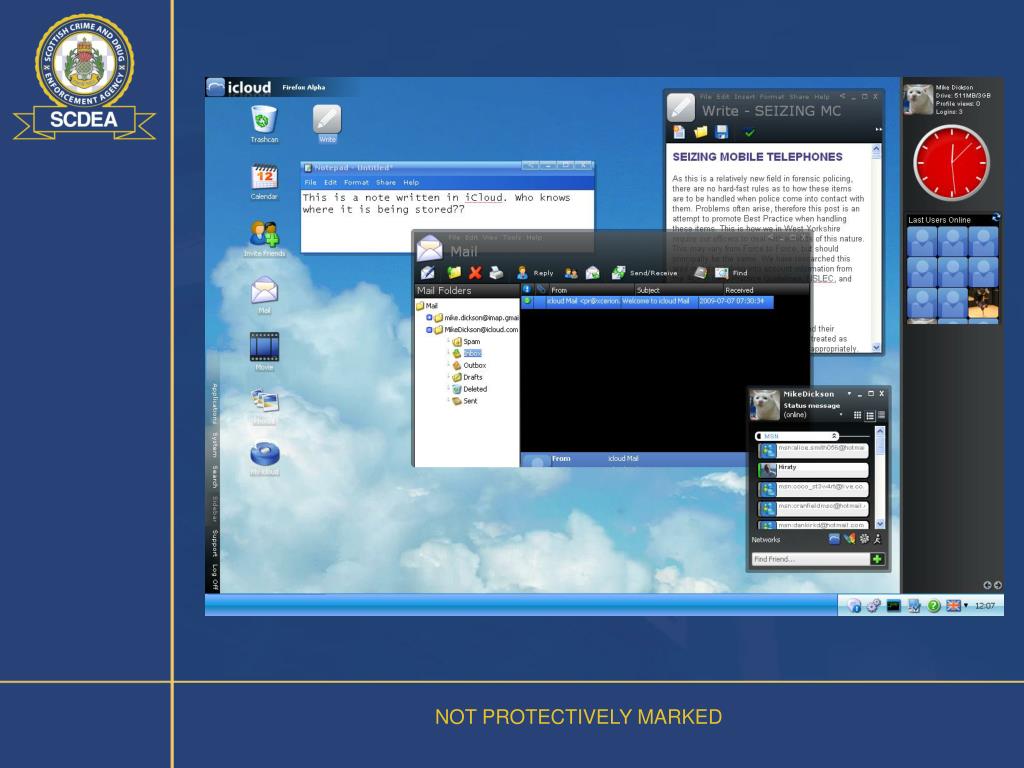Select the Welcome to icloud Mail message

click(x=647, y=301)
